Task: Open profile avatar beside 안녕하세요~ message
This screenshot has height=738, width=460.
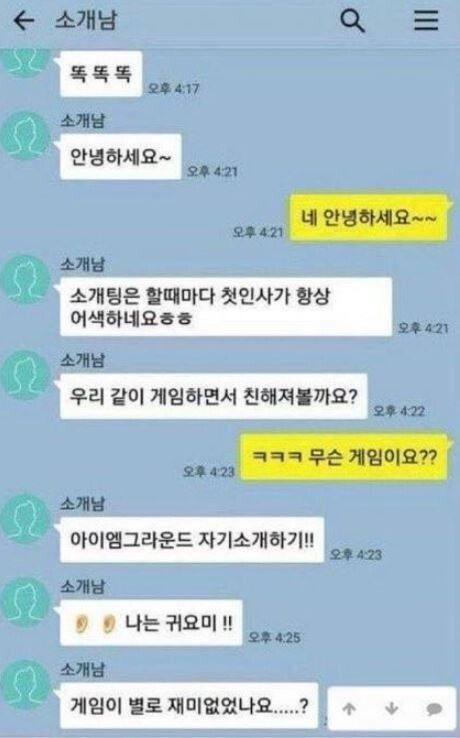Action: pyautogui.click(x=26, y=136)
